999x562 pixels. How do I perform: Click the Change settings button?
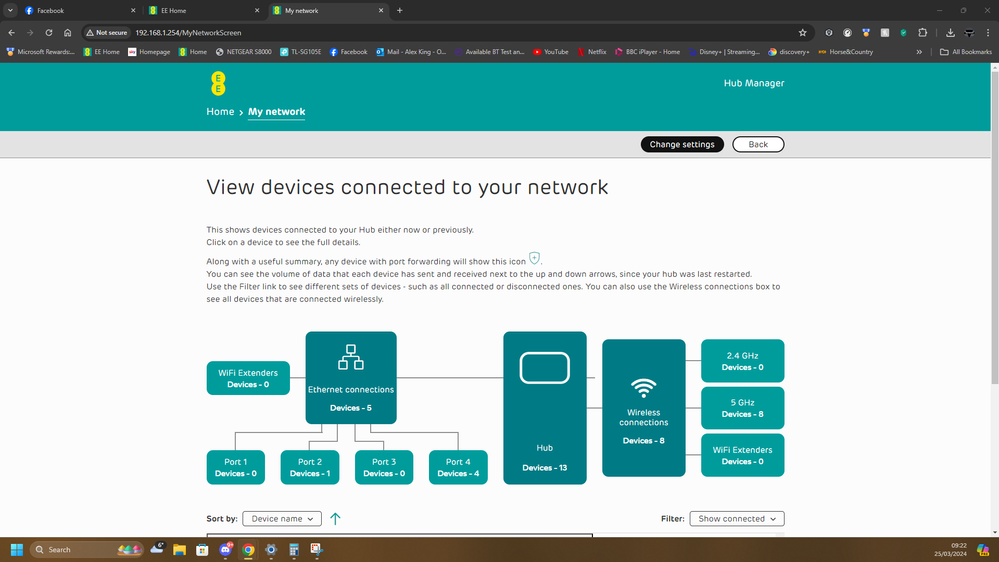point(682,145)
